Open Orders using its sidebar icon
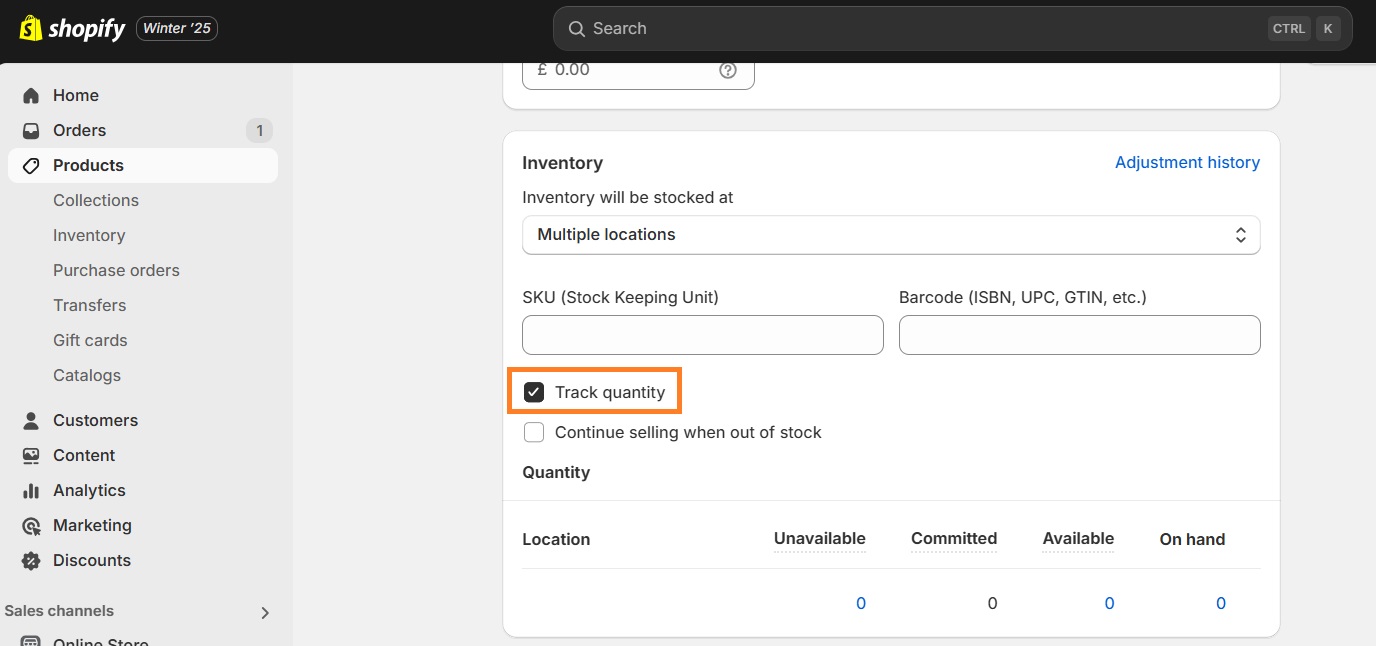 (31, 130)
